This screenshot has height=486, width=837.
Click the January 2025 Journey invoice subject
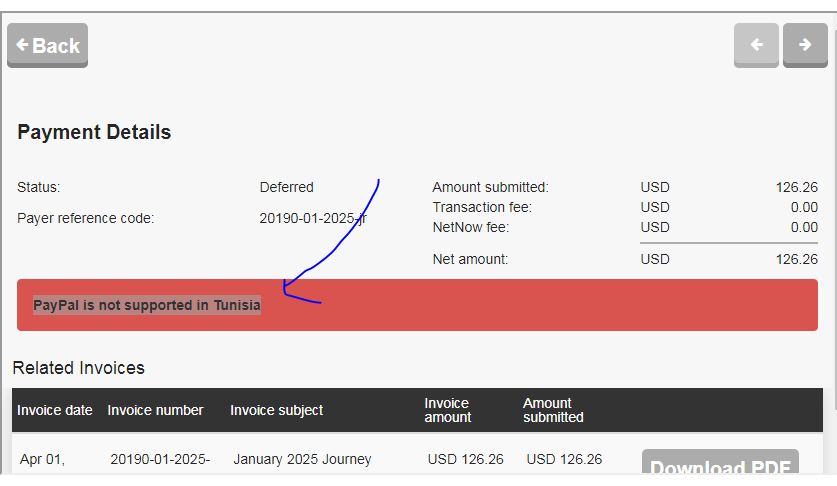tap(302, 459)
